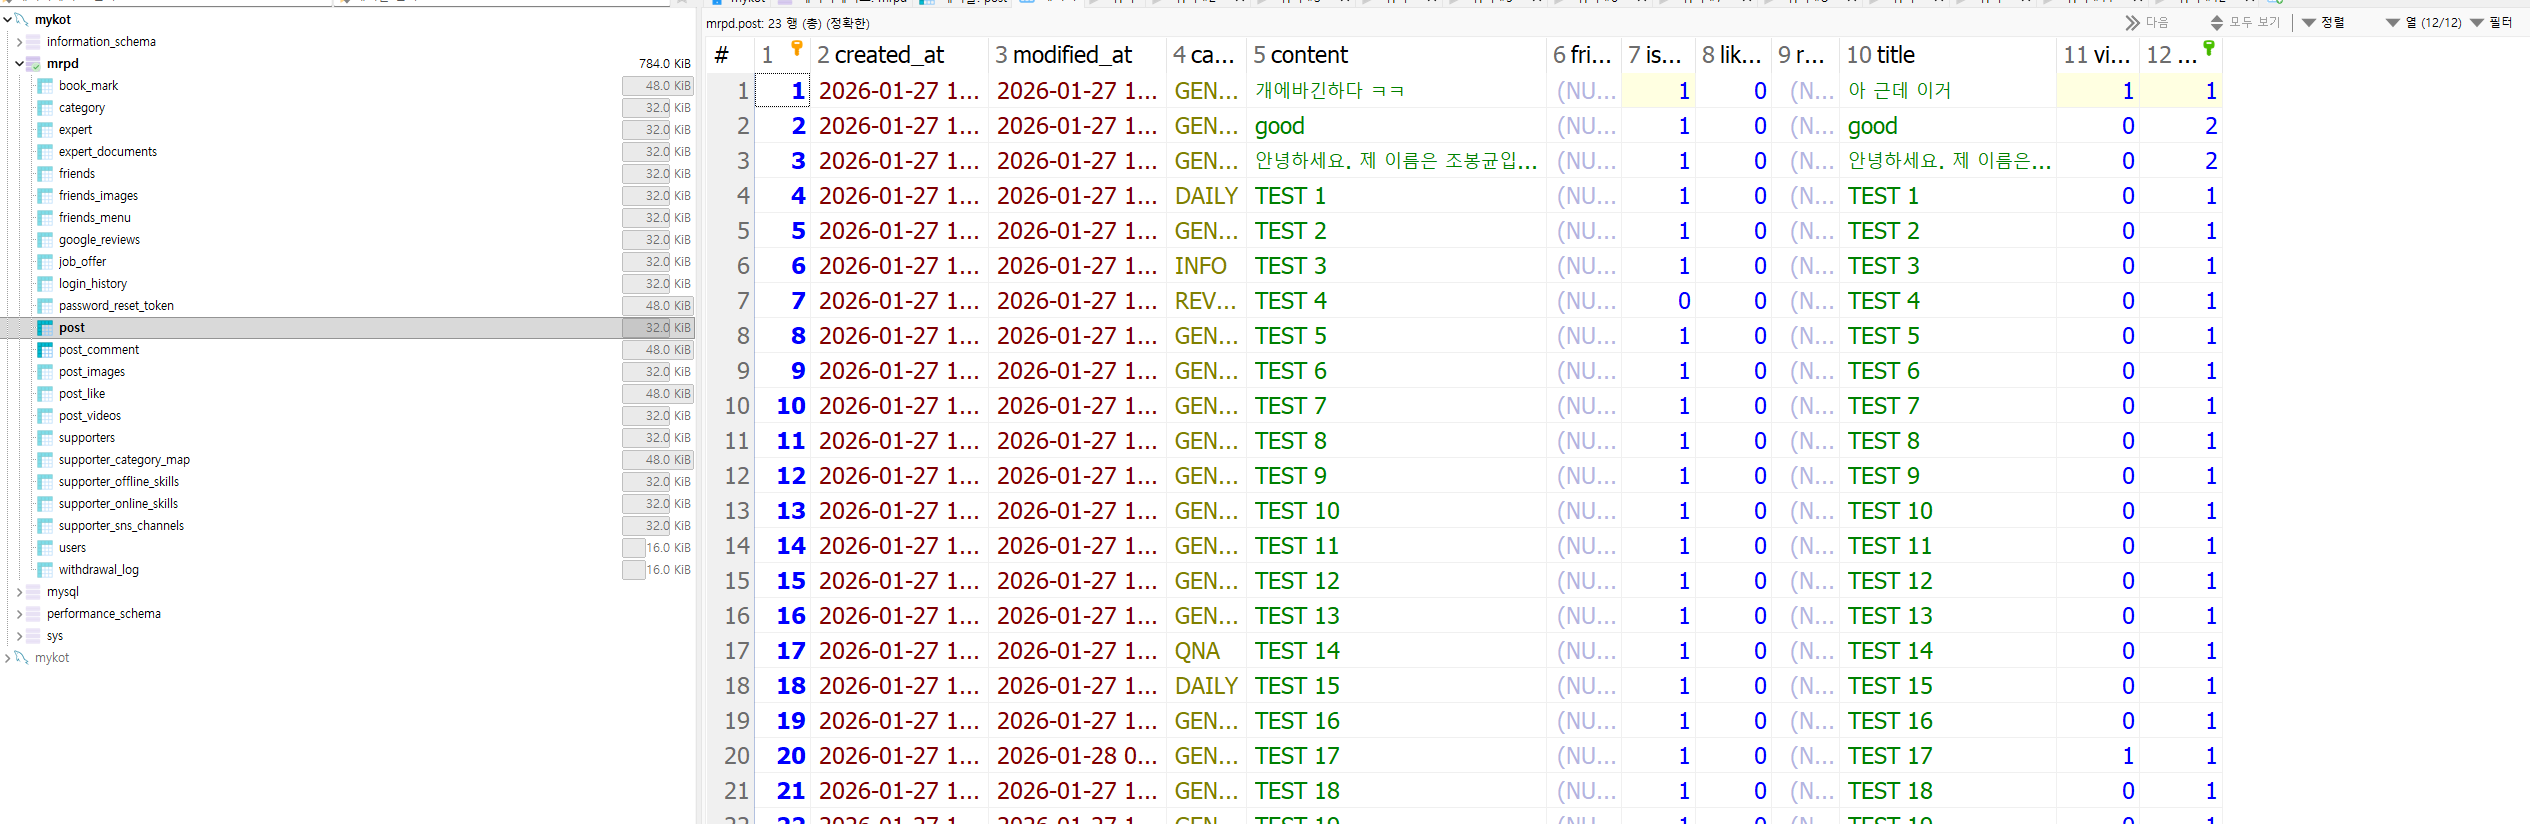This screenshot has width=2530, height=824.
Task: Open the 열 (12/12) columns dropdown
Action: (2423, 23)
